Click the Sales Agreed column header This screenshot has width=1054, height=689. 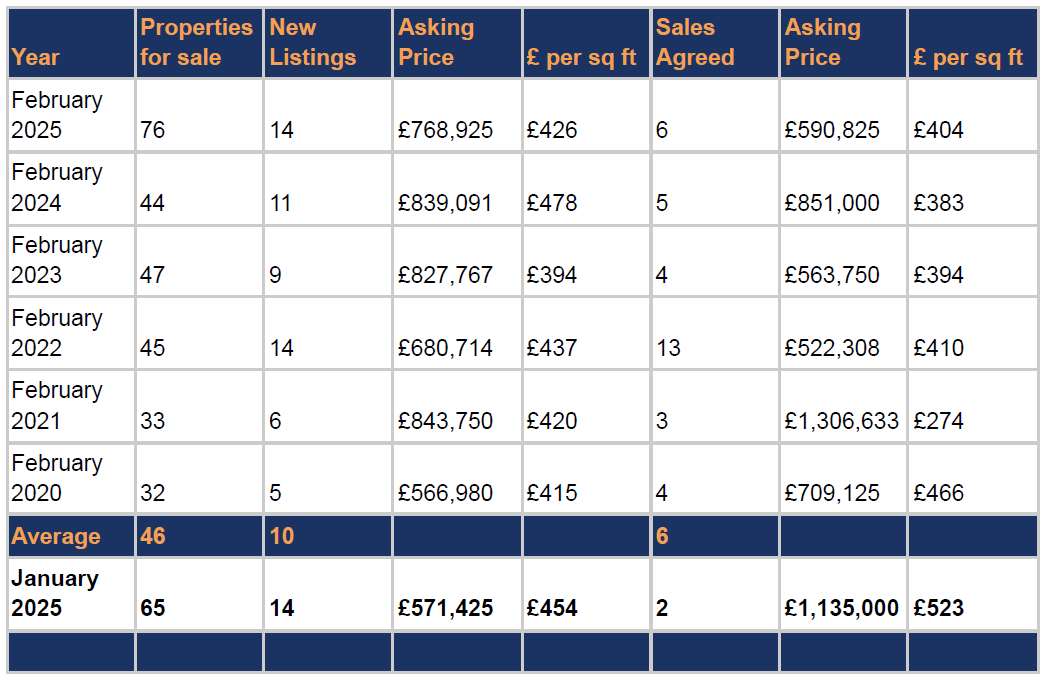tap(695, 43)
